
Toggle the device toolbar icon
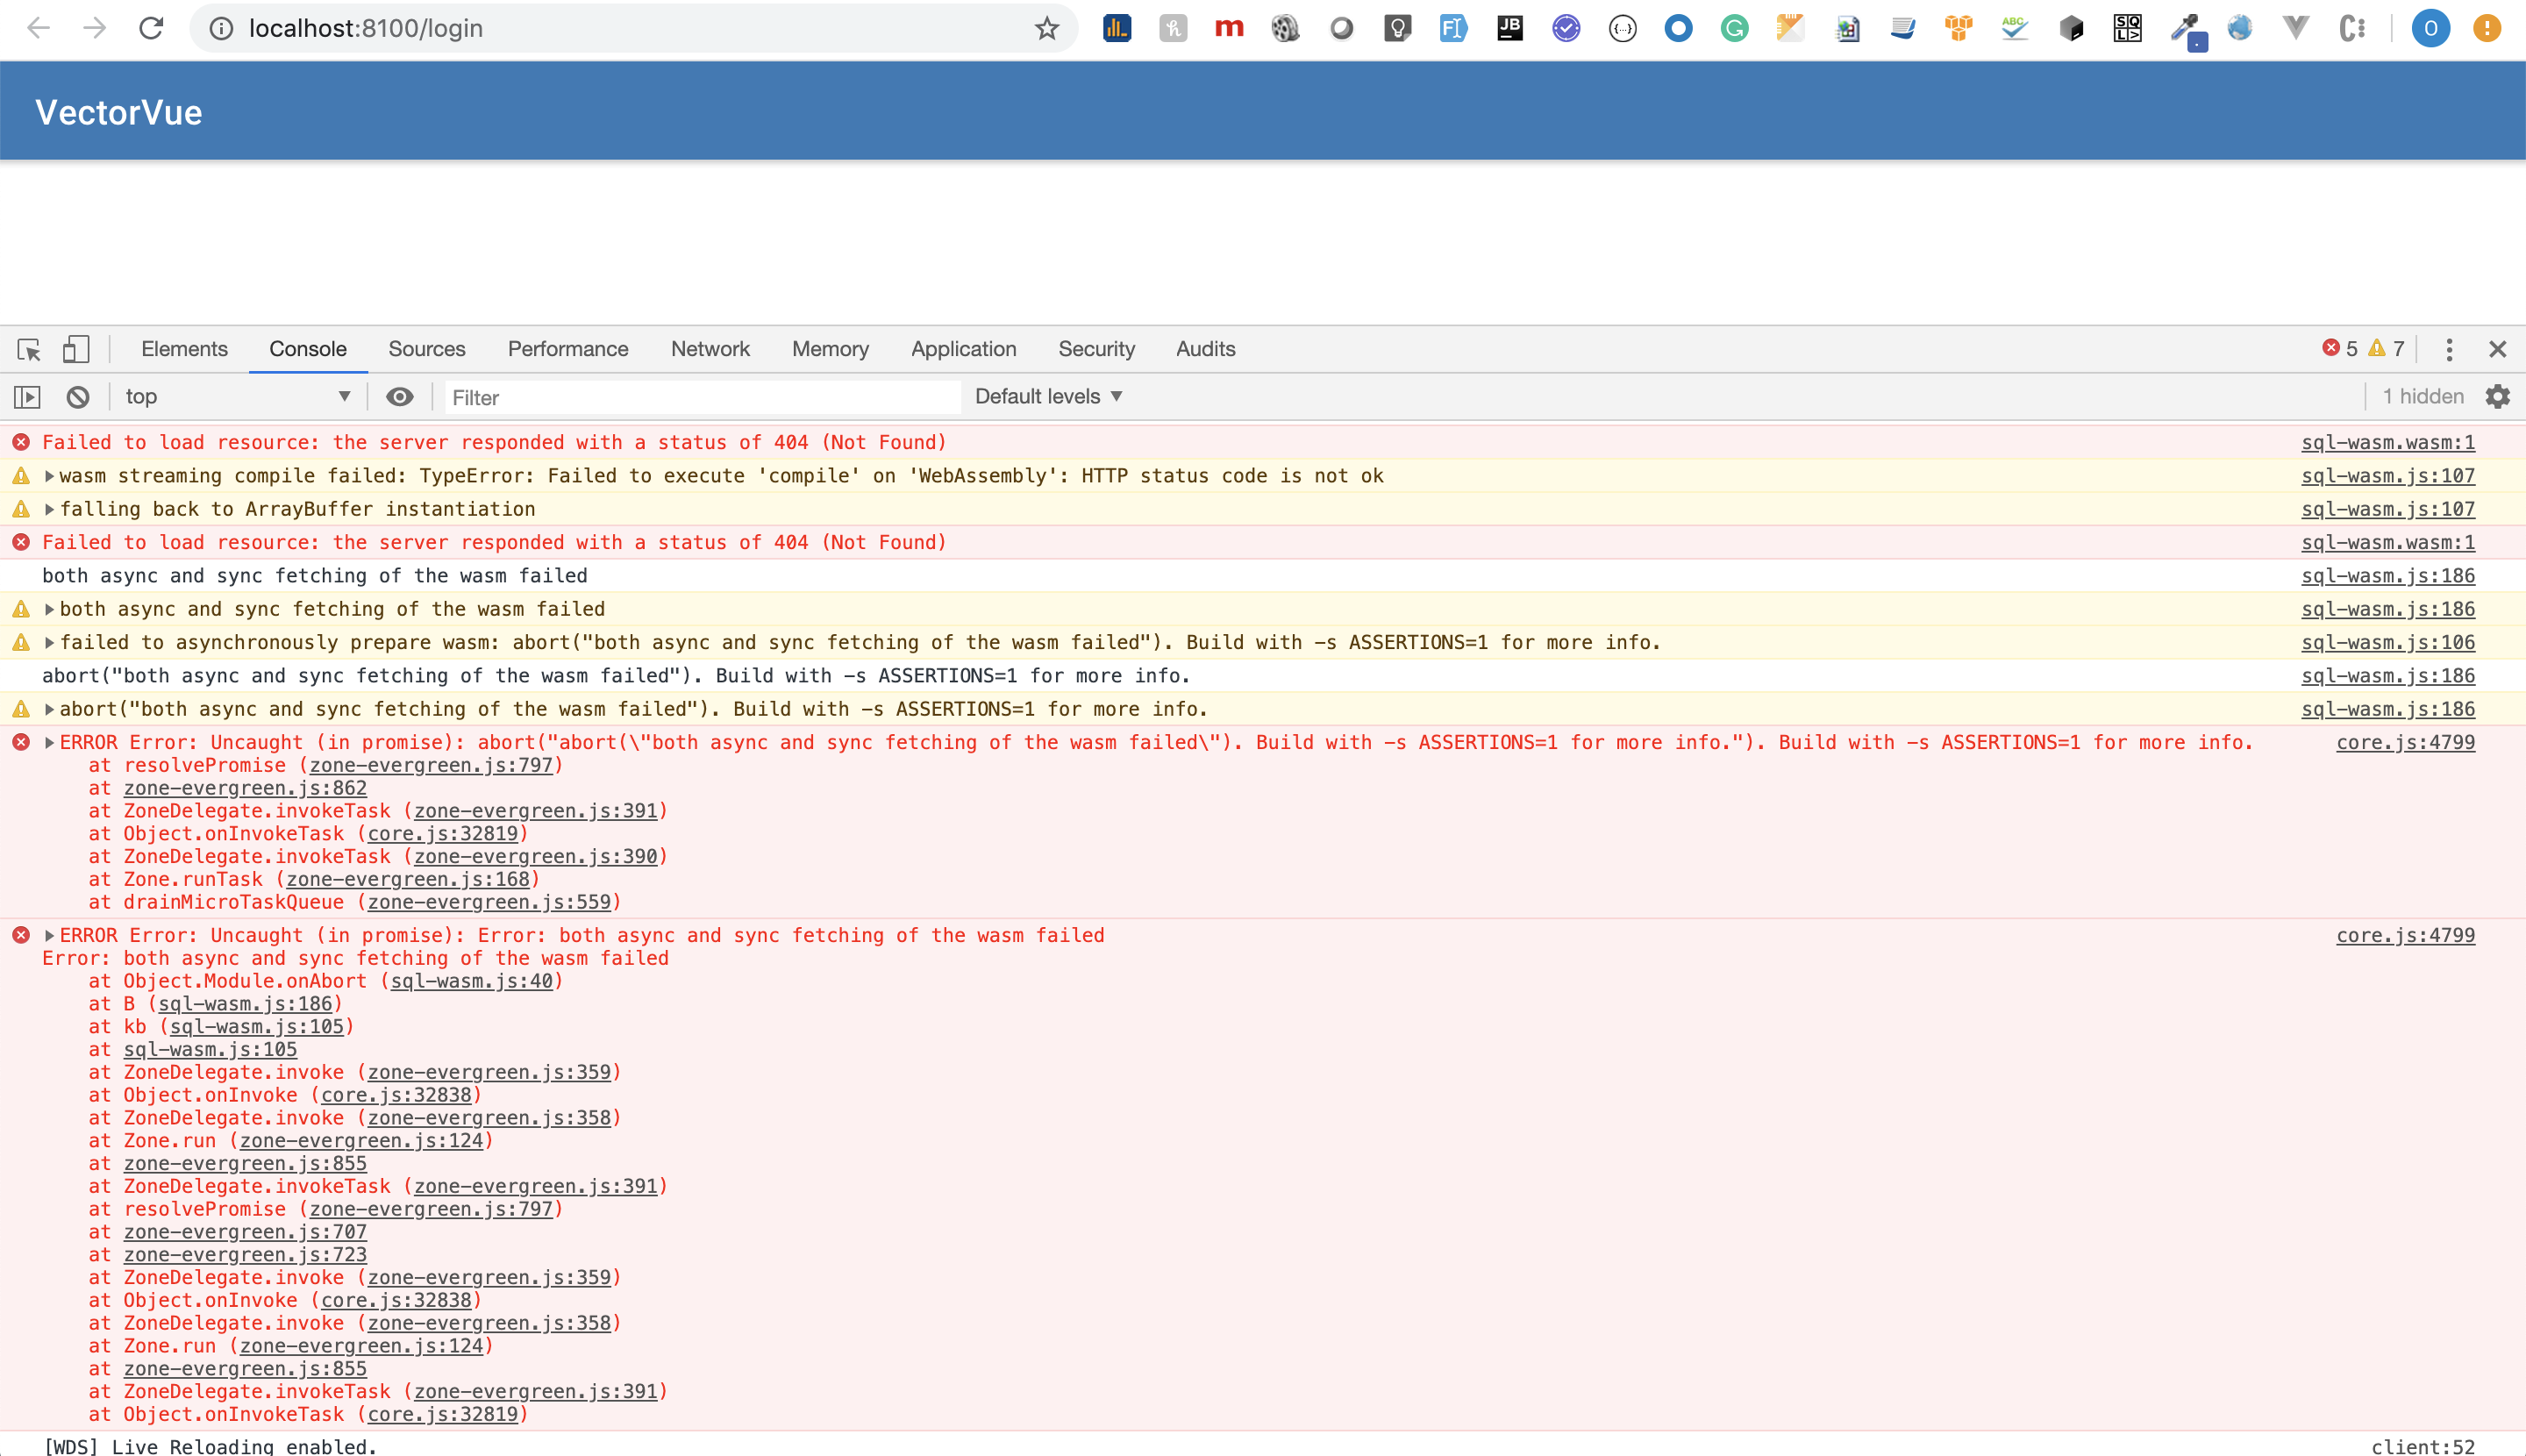76,349
